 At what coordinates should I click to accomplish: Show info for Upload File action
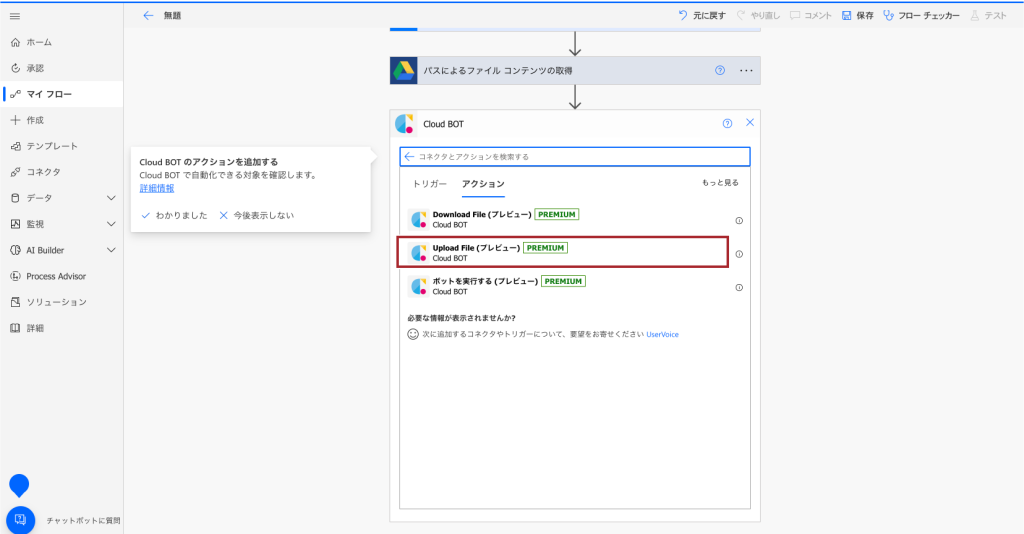click(739, 254)
